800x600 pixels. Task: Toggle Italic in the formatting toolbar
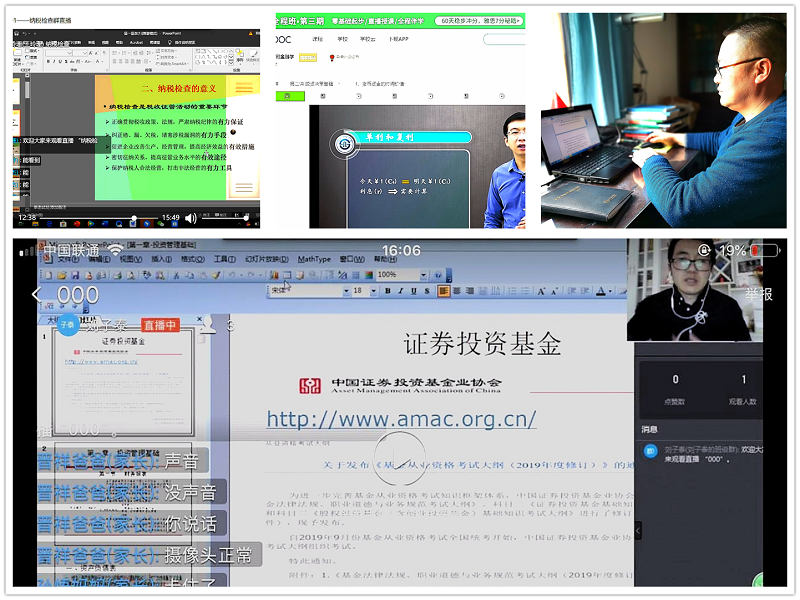click(x=399, y=291)
